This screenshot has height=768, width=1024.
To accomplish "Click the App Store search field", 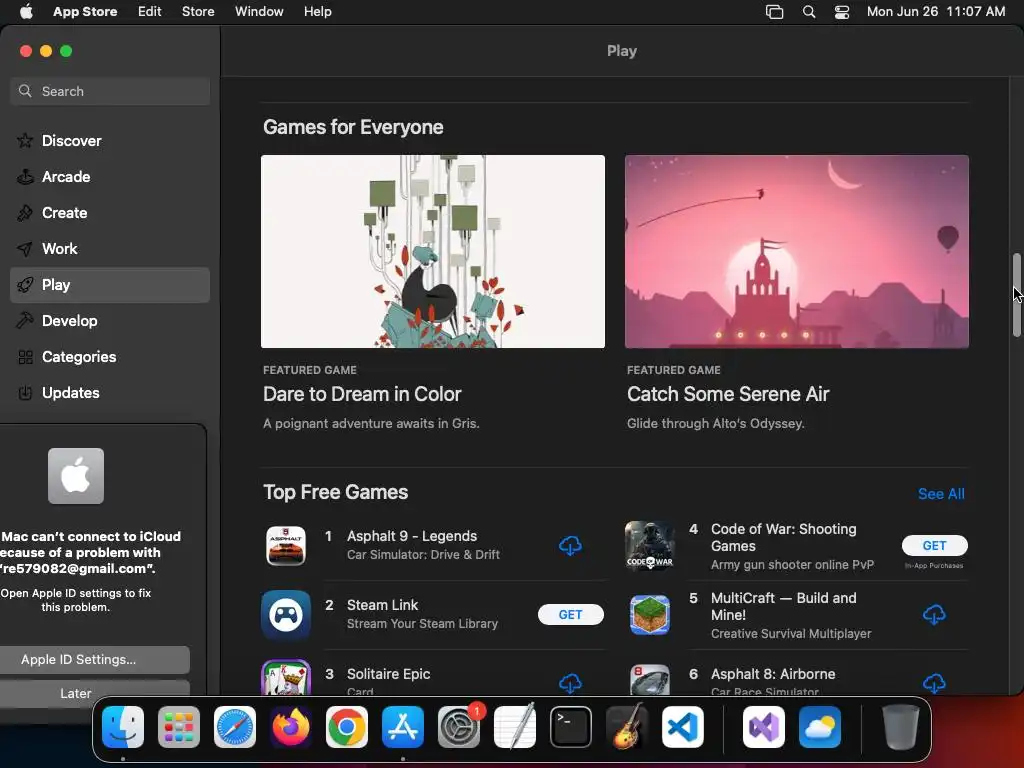I will [110, 91].
